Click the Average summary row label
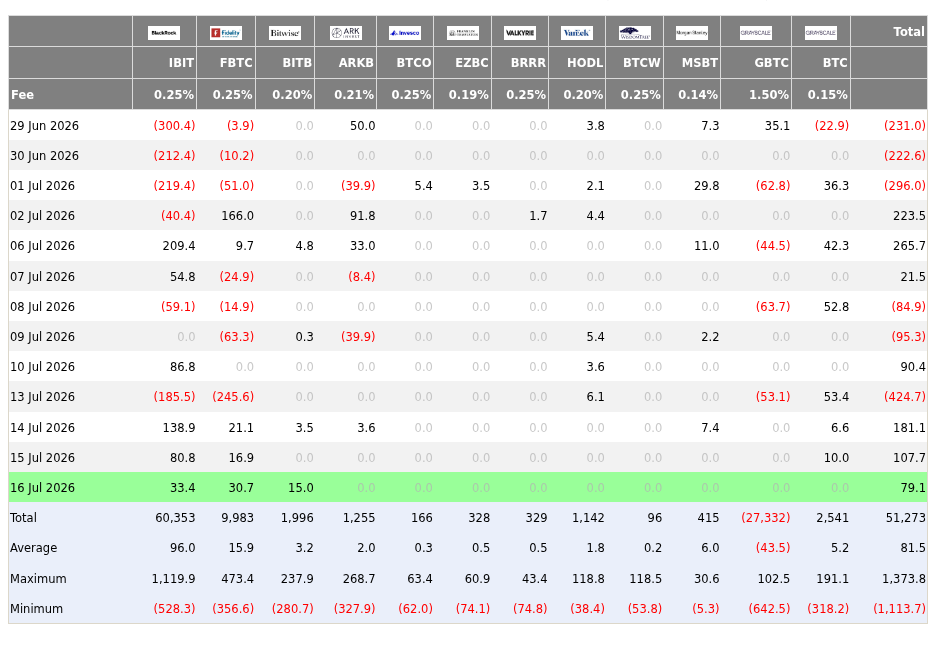 [x=34, y=548]
